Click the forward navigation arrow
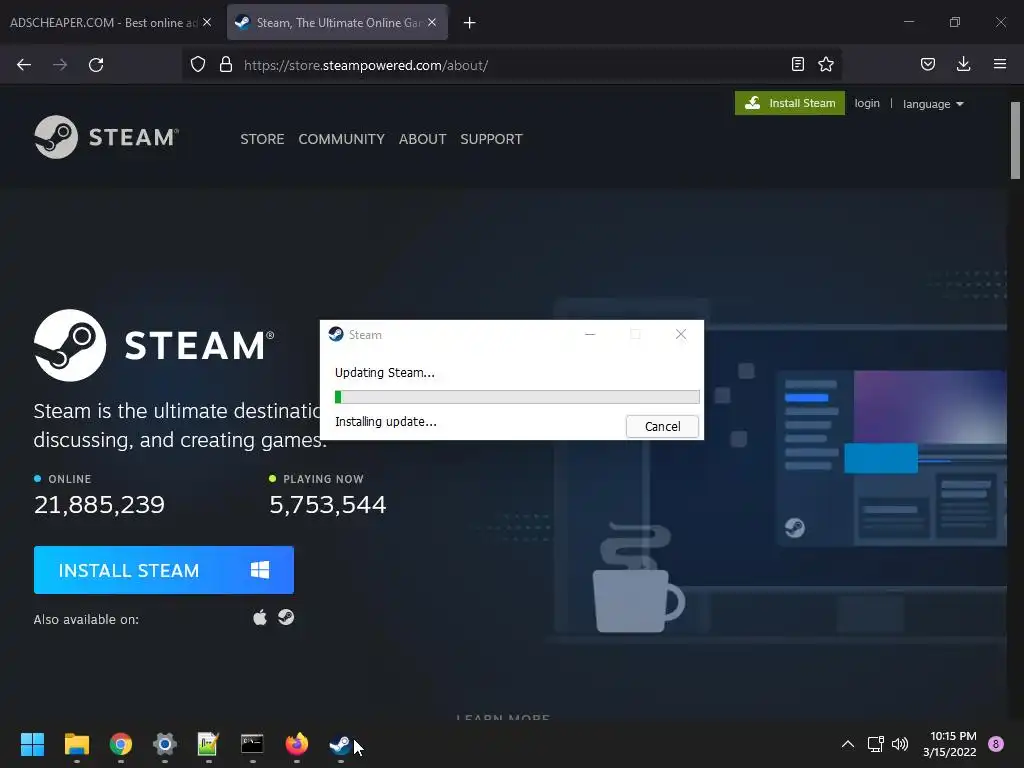Viewport: 1024px width, 768px height. point(60,65)
